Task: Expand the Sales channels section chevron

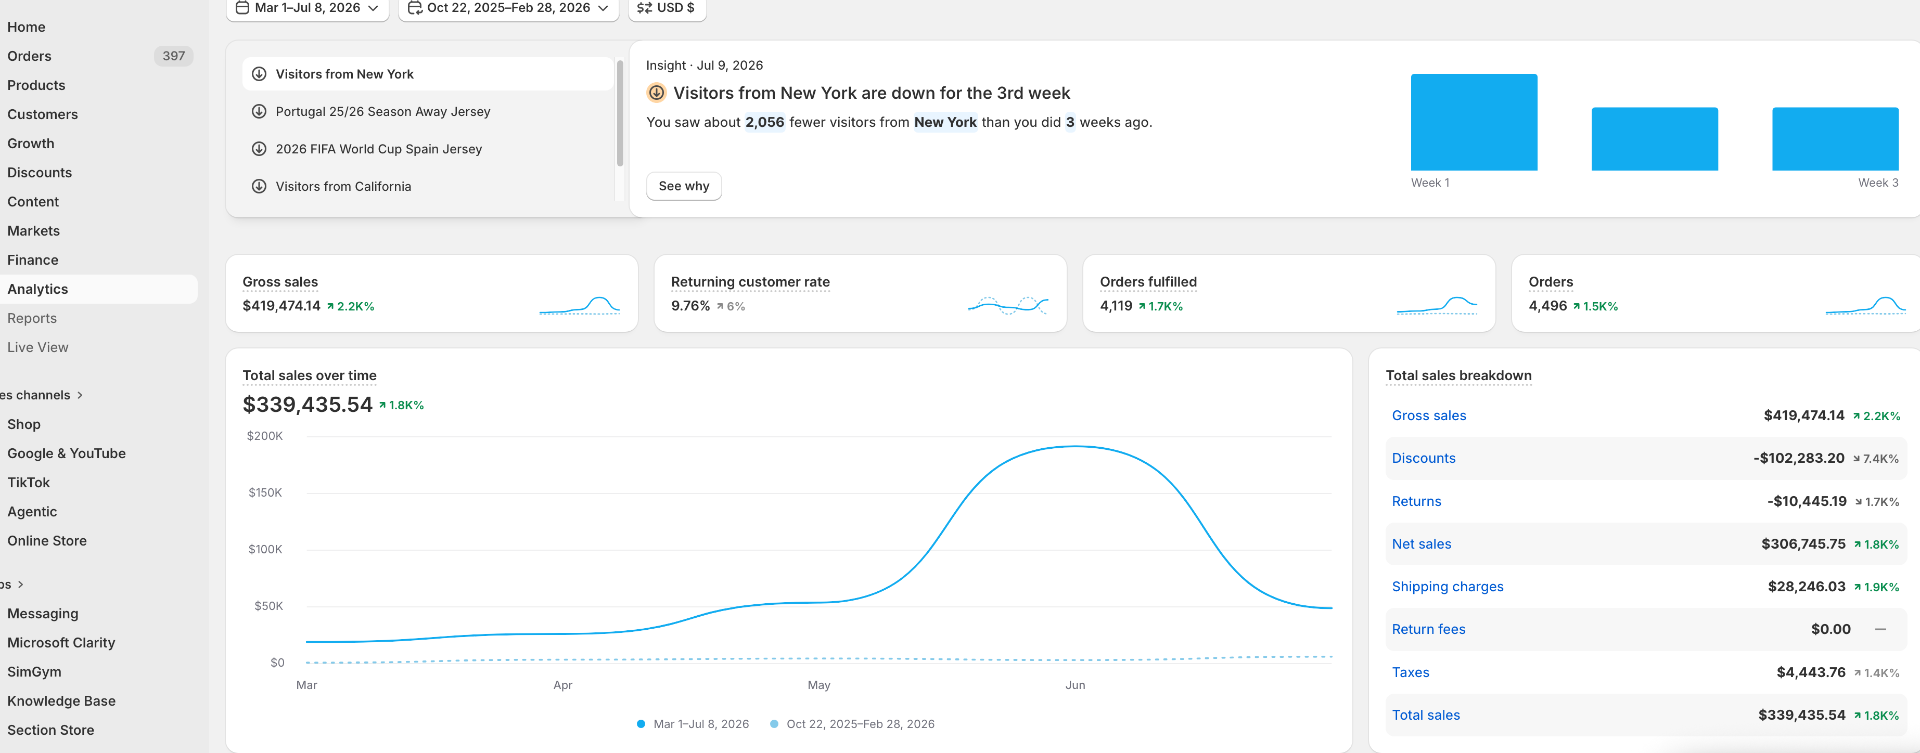Action: 80,395
